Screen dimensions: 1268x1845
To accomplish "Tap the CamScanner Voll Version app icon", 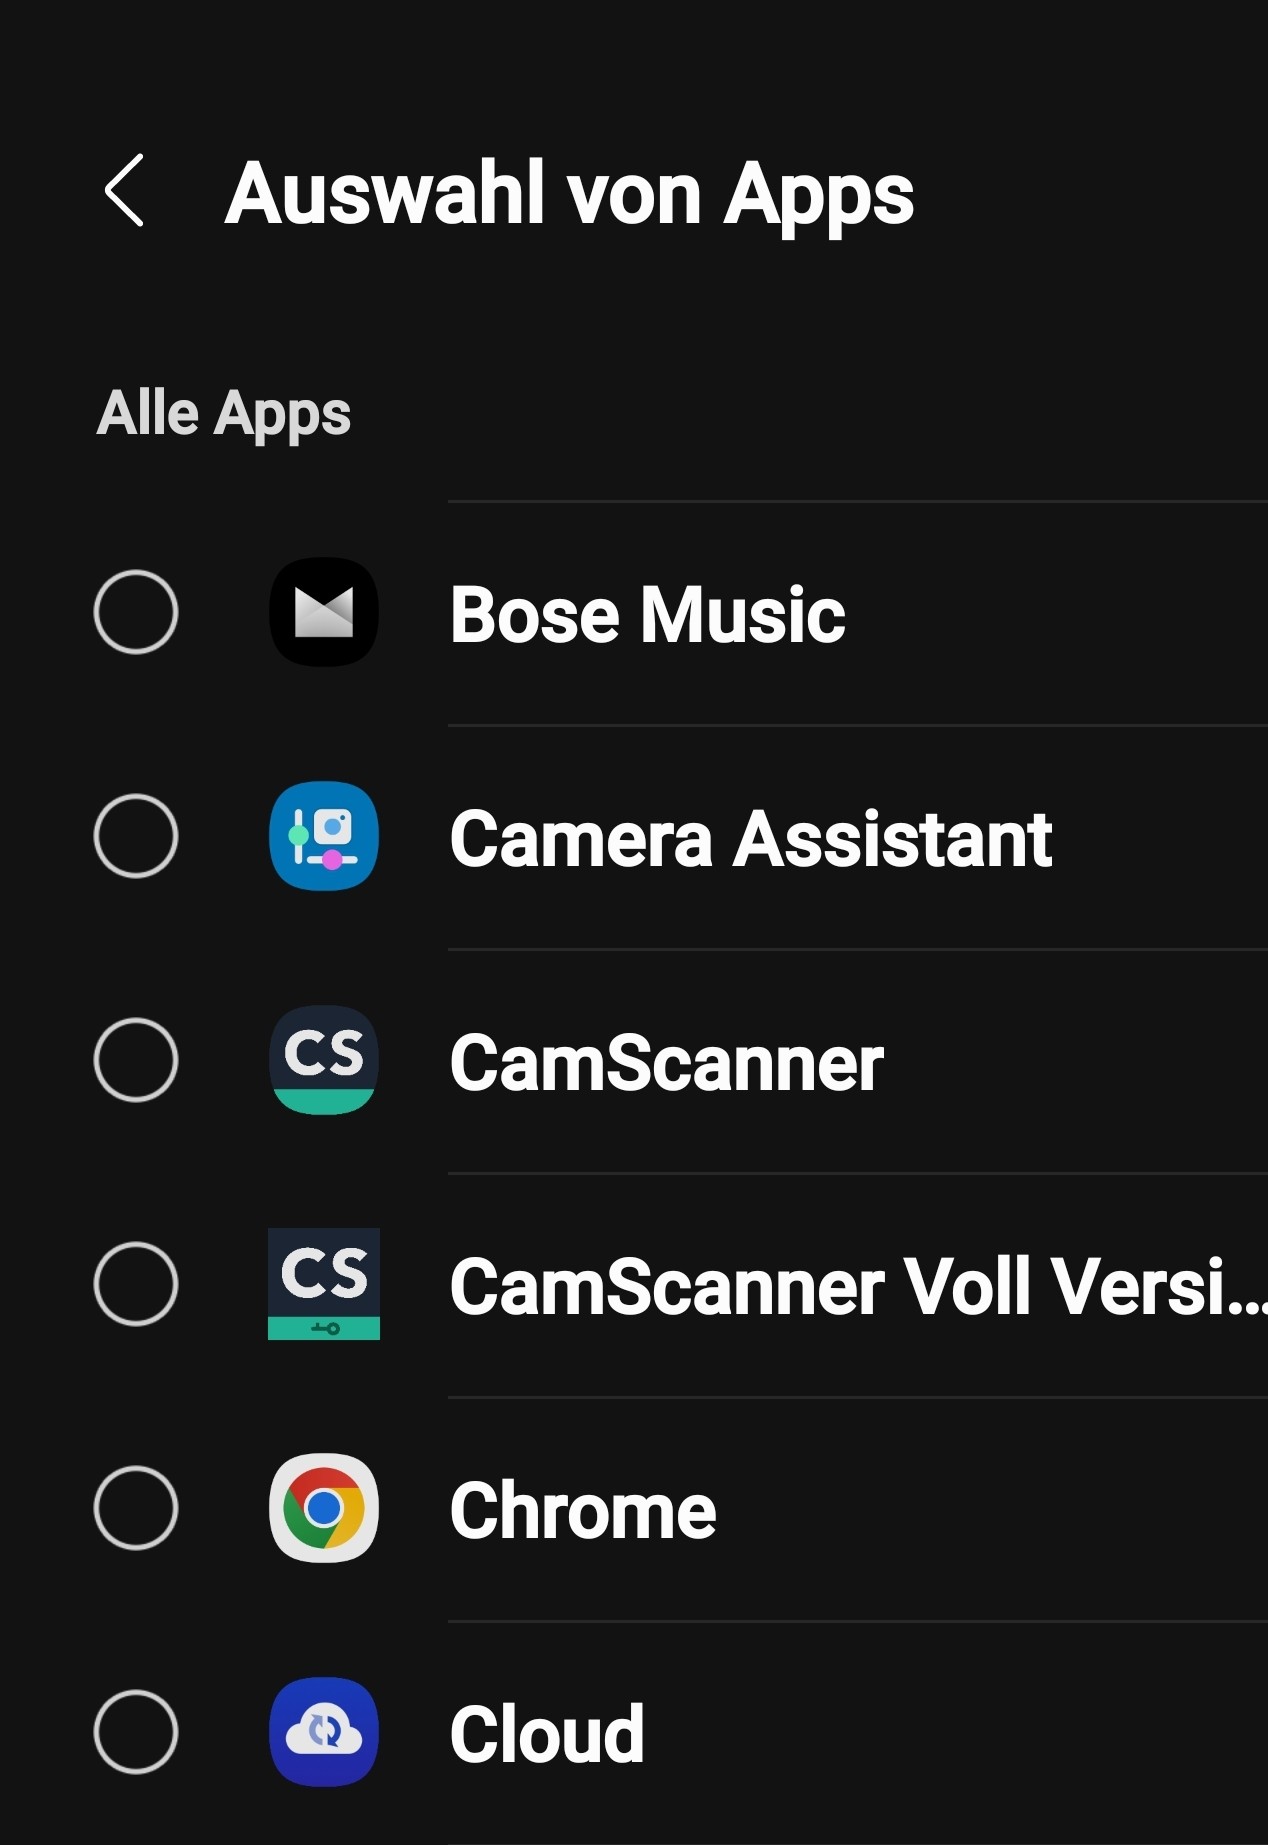I will point(323,1284).
